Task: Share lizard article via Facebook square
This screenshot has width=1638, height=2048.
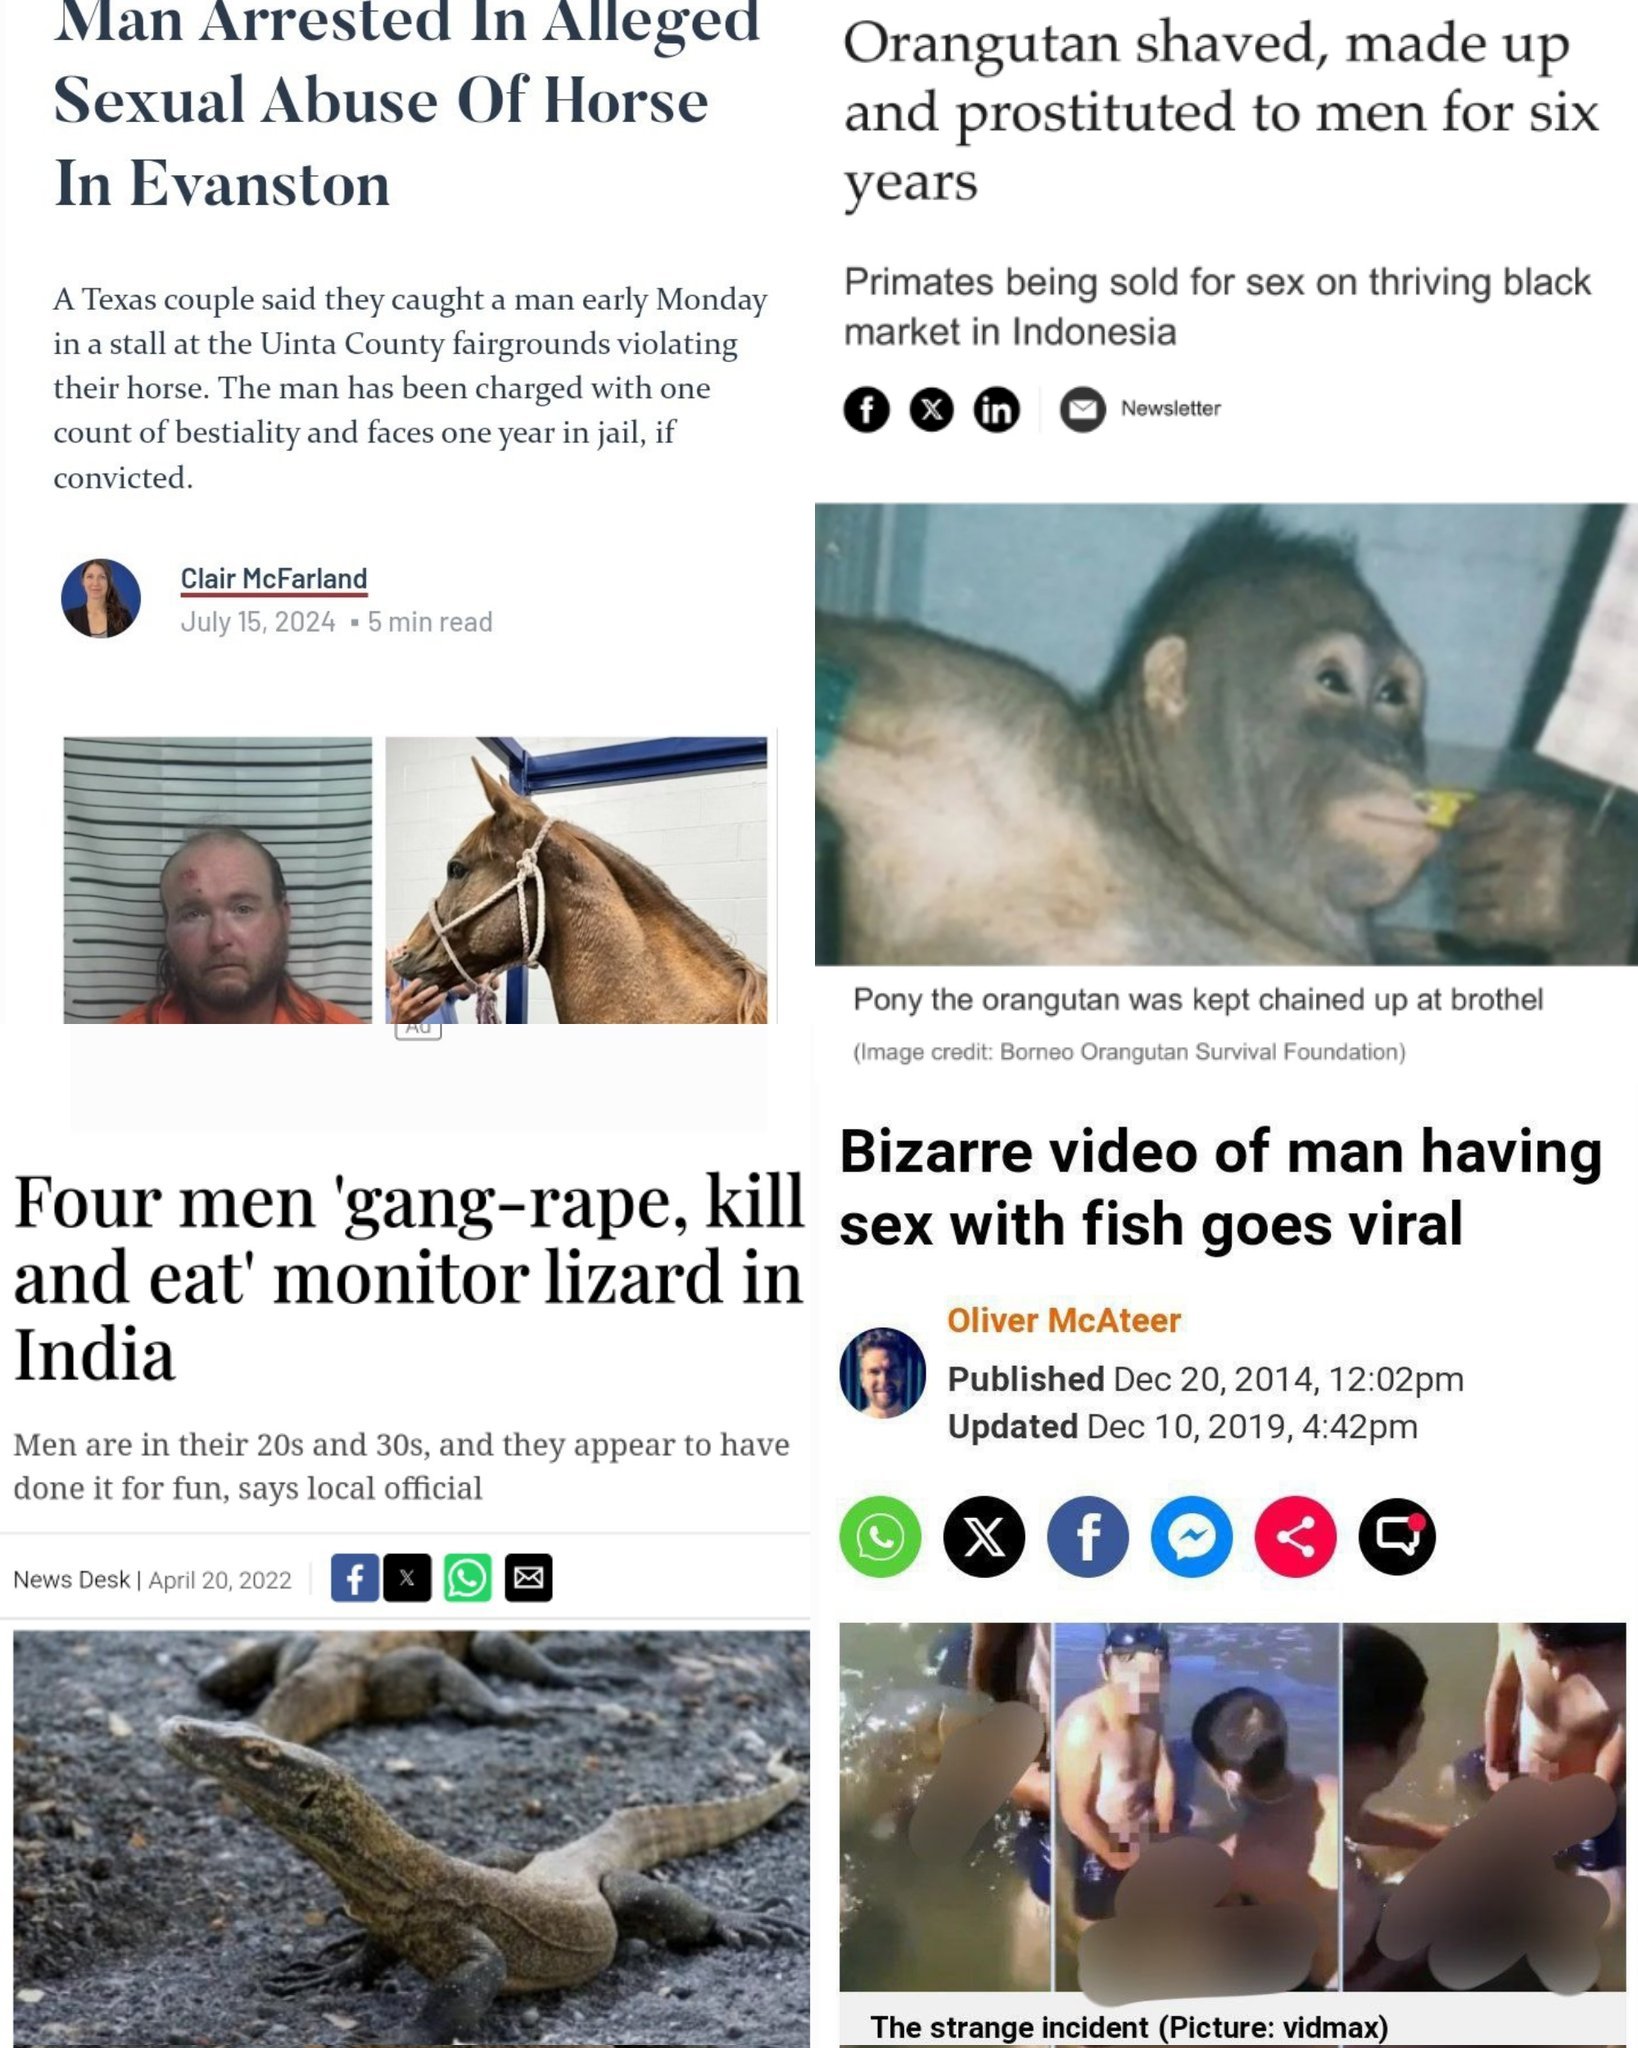Action: coord(355,1578)
